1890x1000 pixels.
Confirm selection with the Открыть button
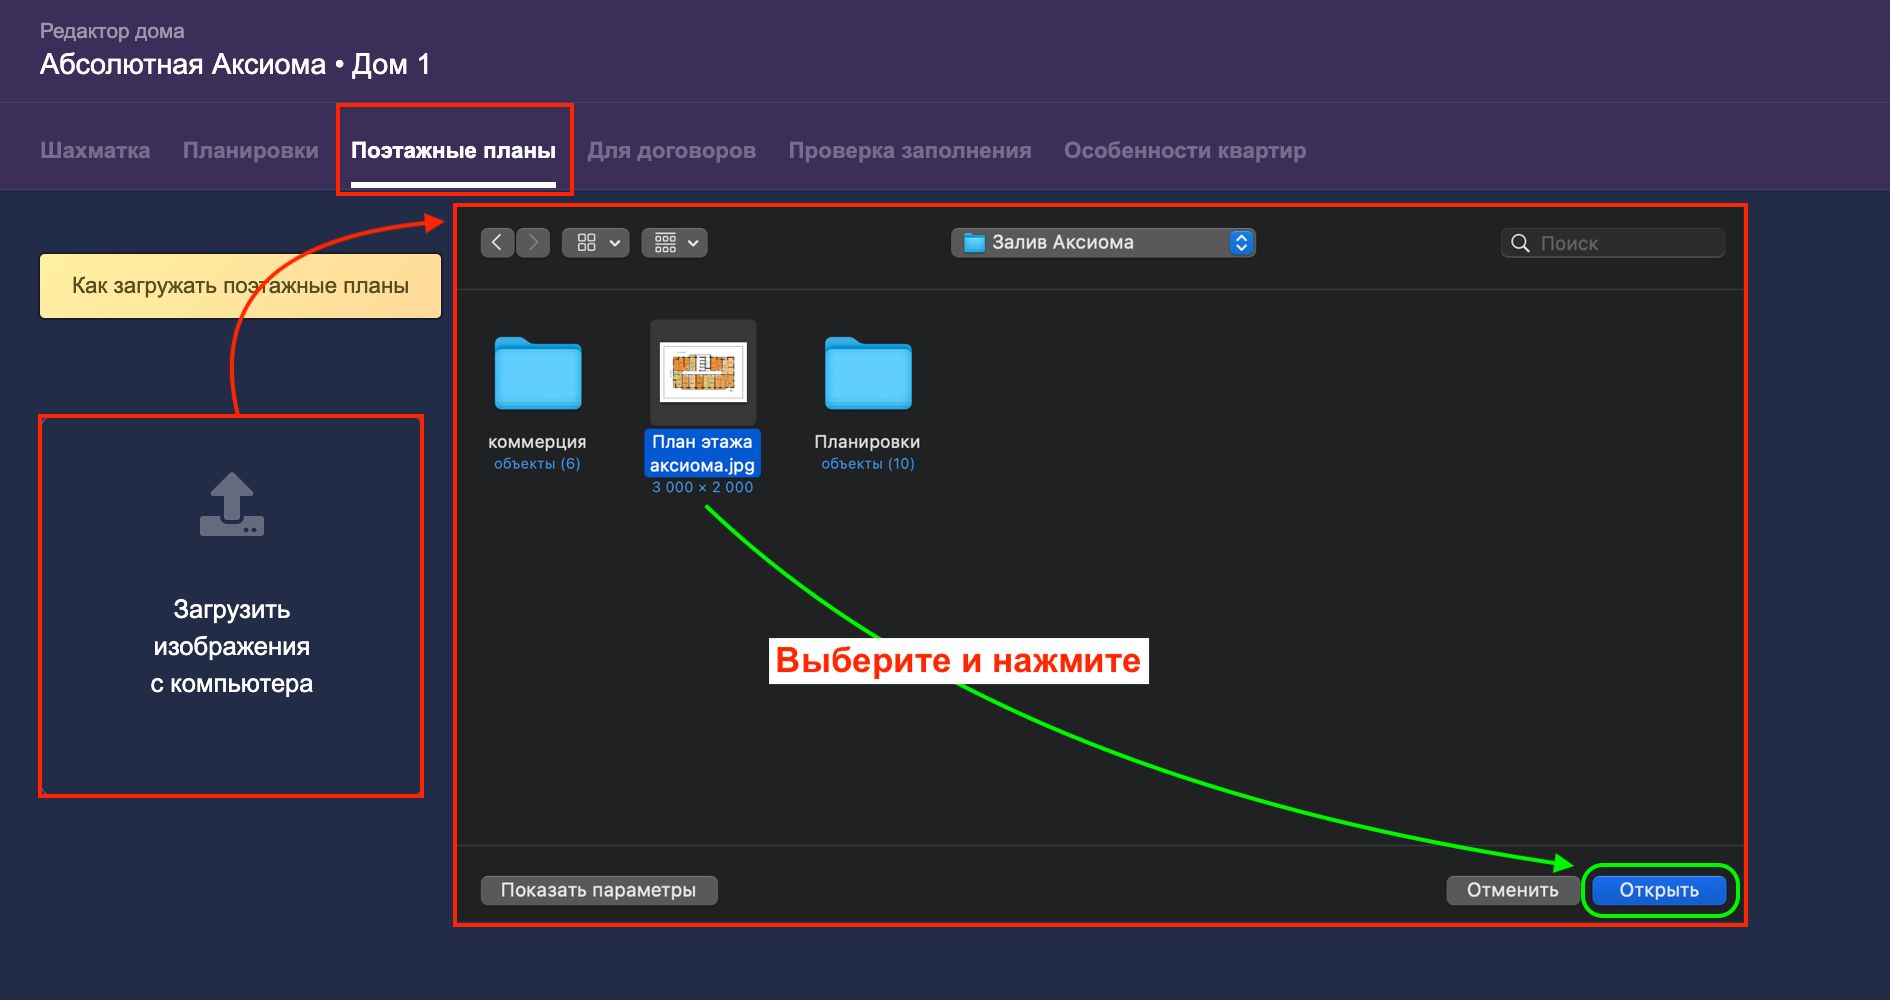pyautogui.click(x=1659, y=890)
